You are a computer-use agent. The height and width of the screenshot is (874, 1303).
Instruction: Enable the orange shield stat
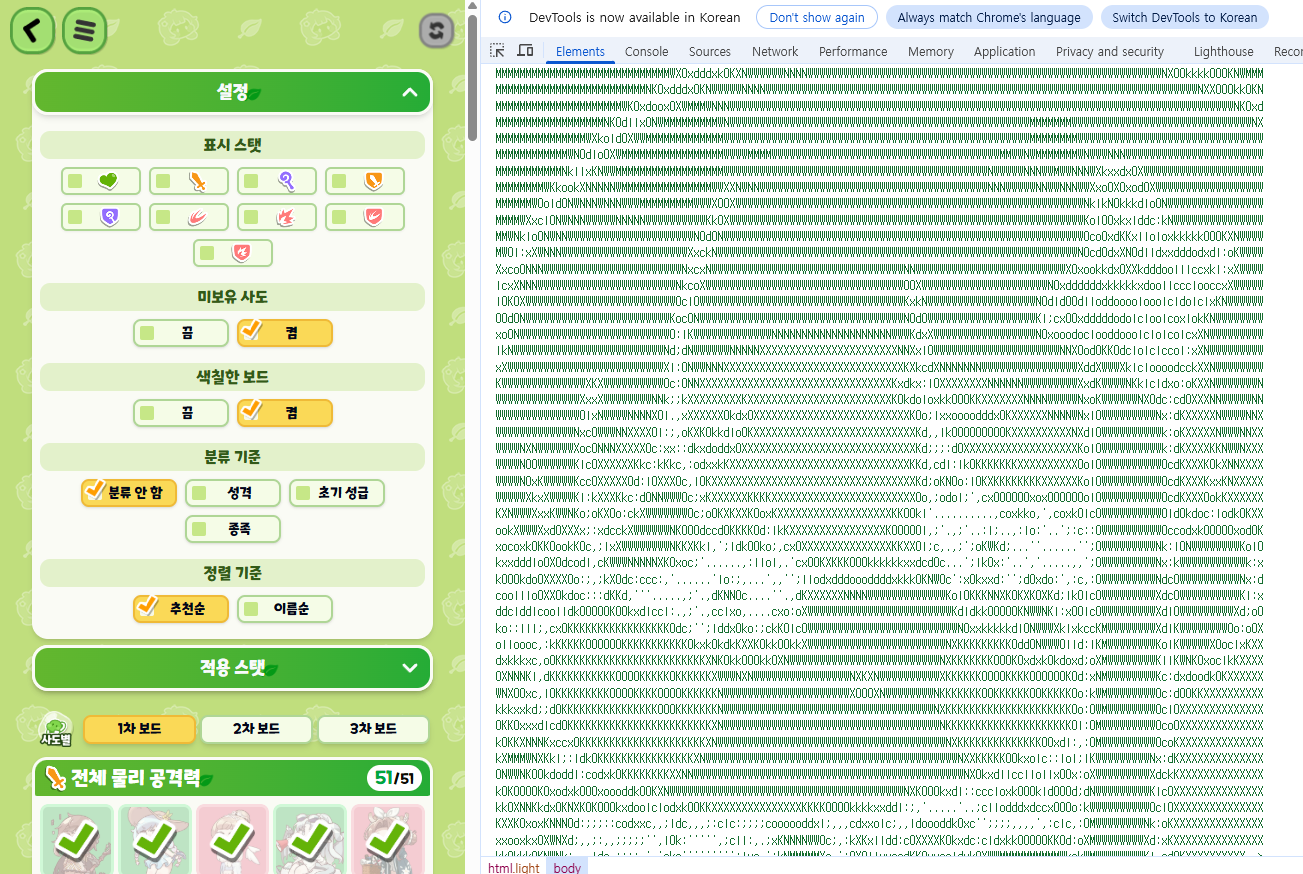pyautogui.click(x=364, y=181)
